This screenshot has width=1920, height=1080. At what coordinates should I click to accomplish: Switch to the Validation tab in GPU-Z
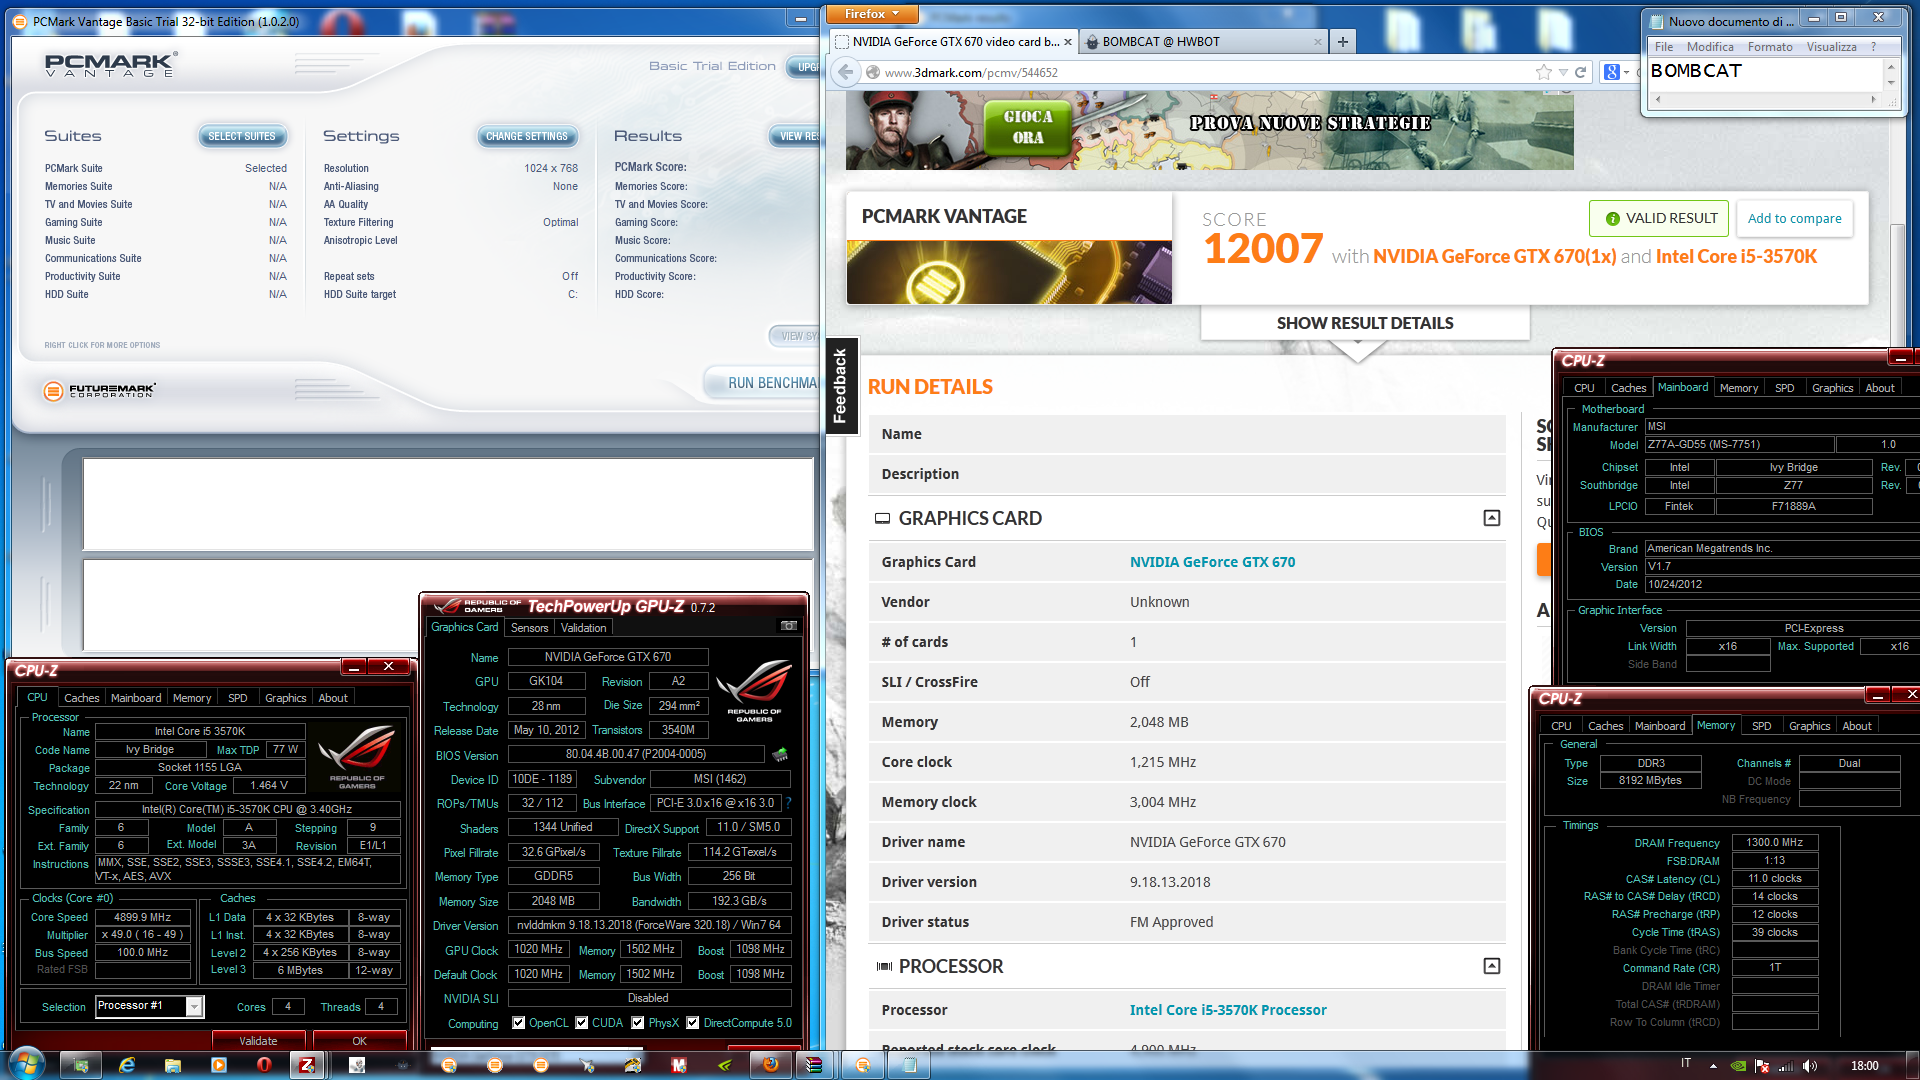point(583,628)
